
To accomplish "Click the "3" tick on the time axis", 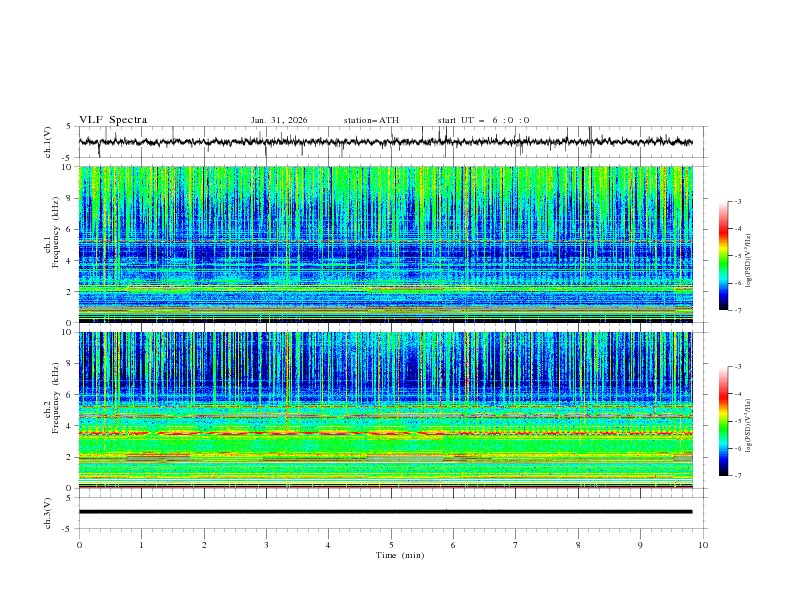I will (x=266, y=545).
